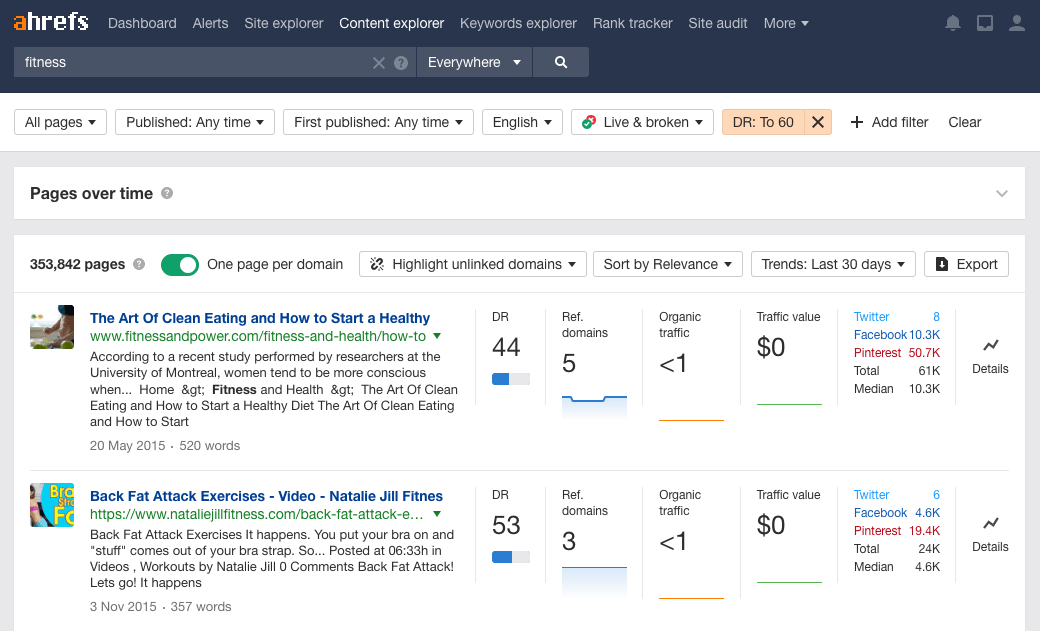Open URL dropdown arrow for nataliejillfitness.com result
1040x631 pixels.
(x=437, y=514)
